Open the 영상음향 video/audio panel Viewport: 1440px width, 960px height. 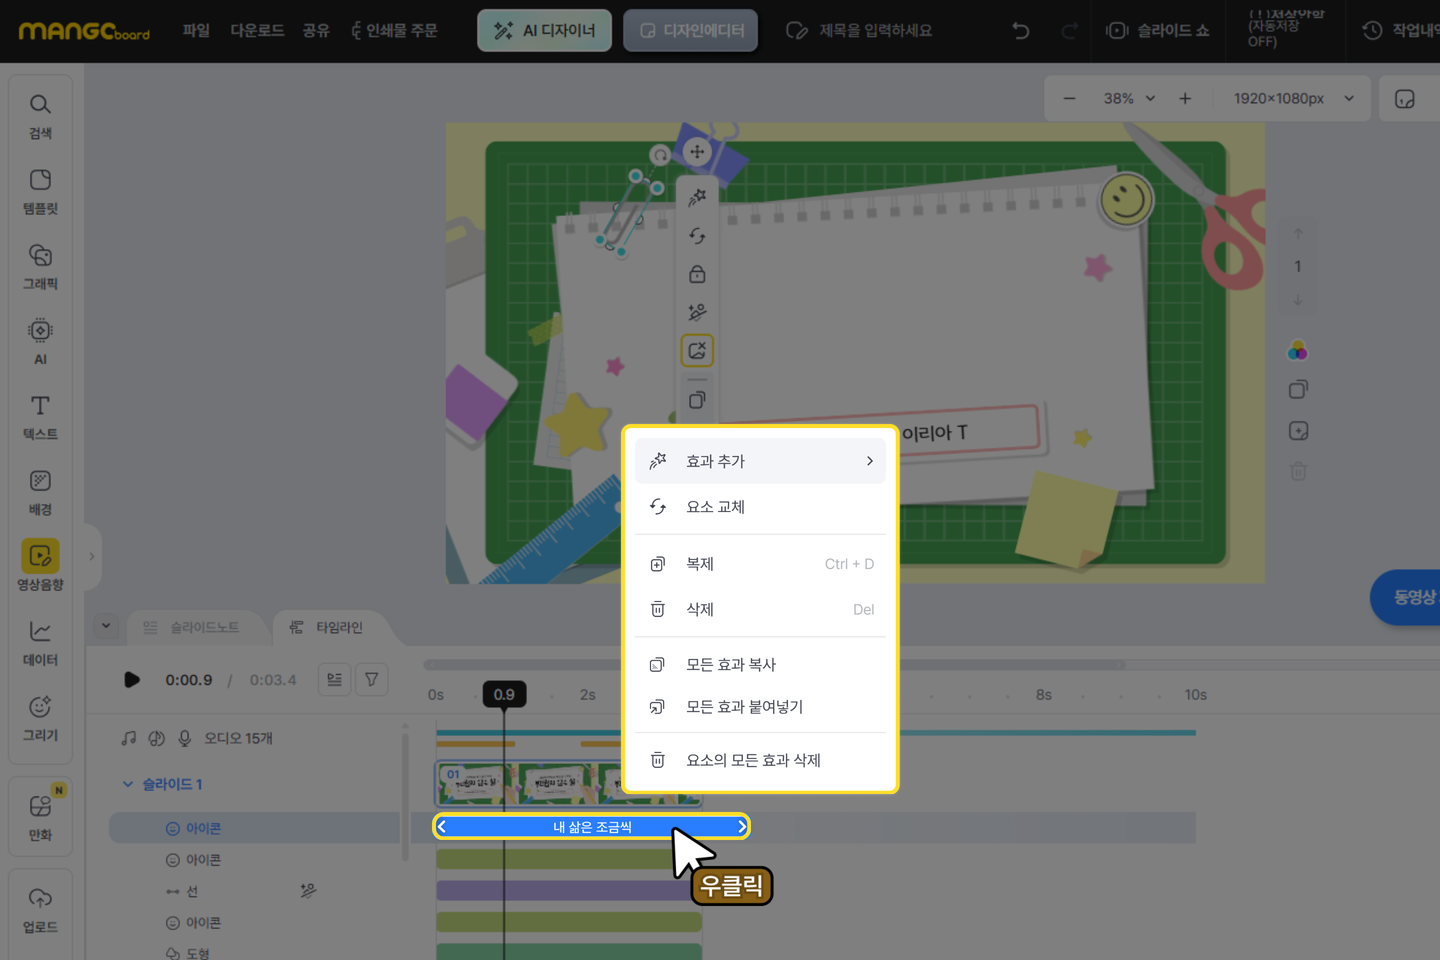[x=40, y=566]
